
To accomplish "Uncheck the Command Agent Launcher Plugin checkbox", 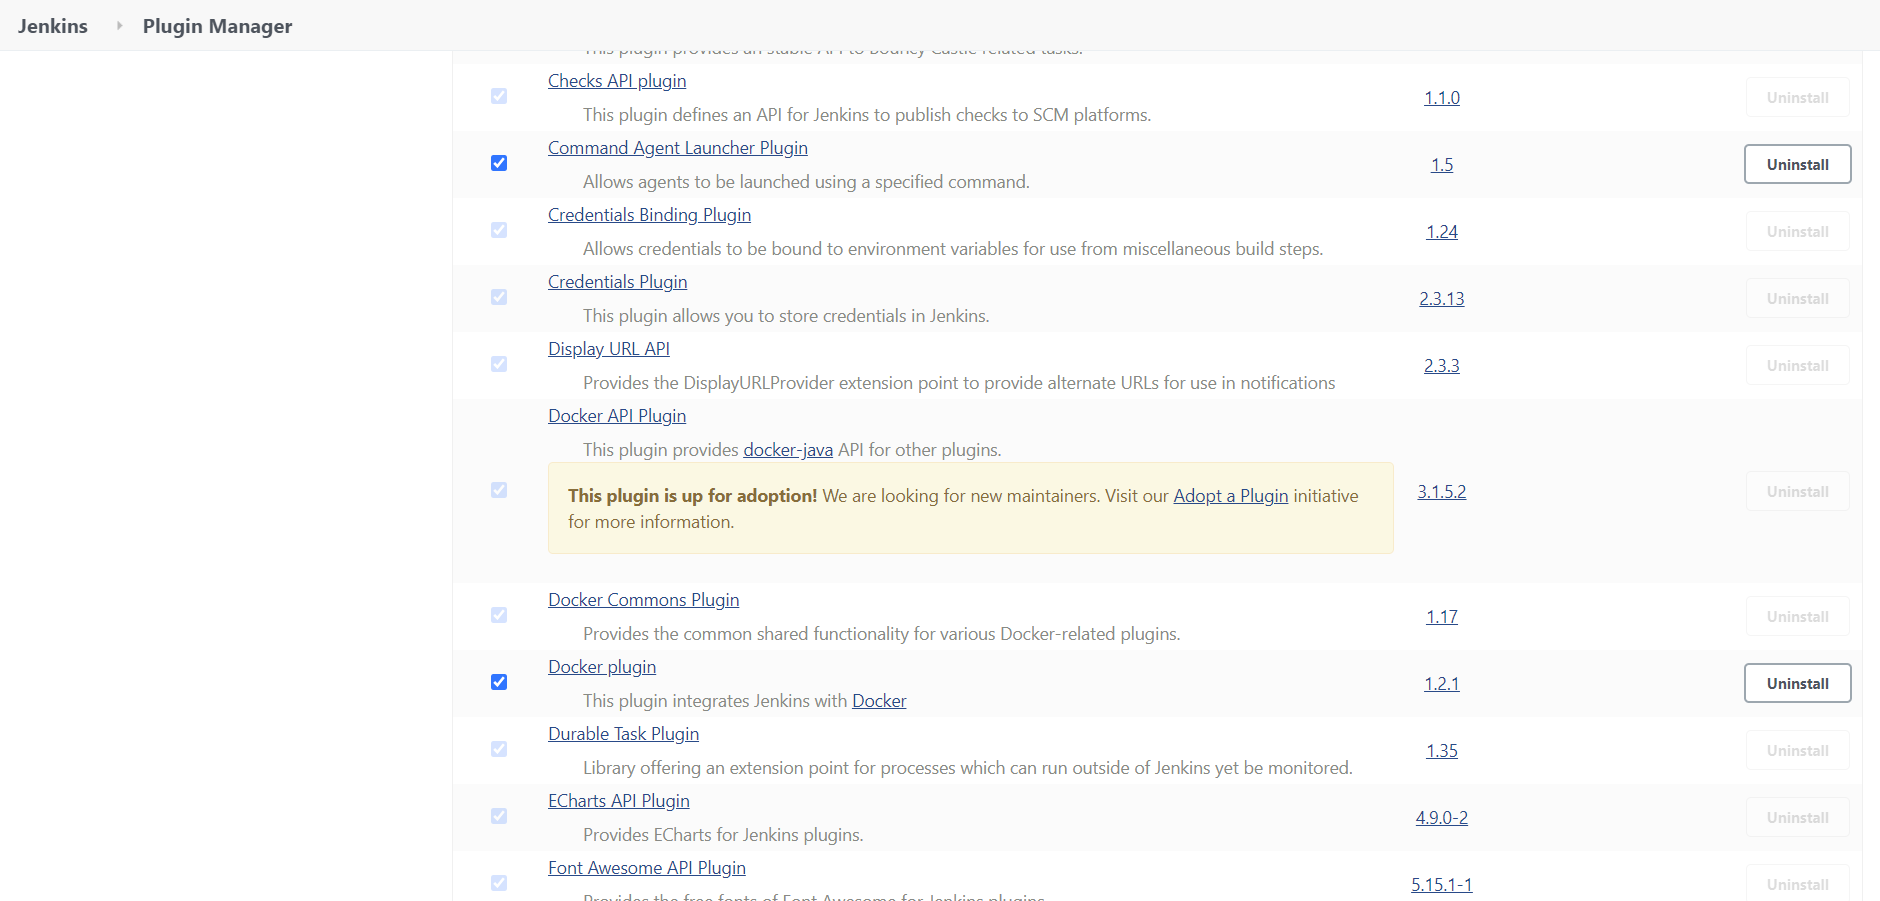I will [x=499, y=163].
